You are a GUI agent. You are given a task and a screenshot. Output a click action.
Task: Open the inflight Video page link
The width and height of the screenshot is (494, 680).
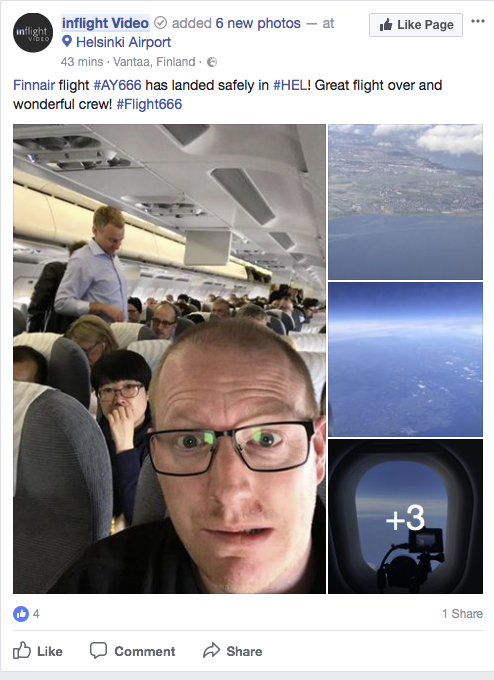105,23
